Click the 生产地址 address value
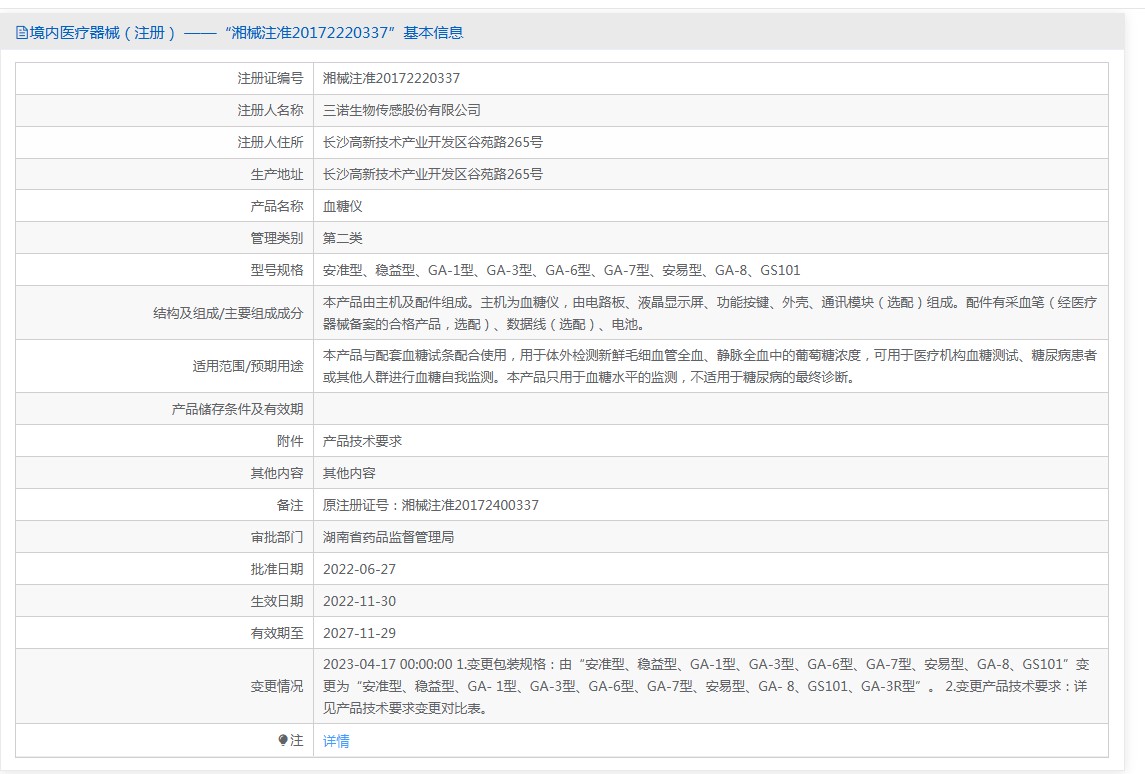 (x=432, y=174)
